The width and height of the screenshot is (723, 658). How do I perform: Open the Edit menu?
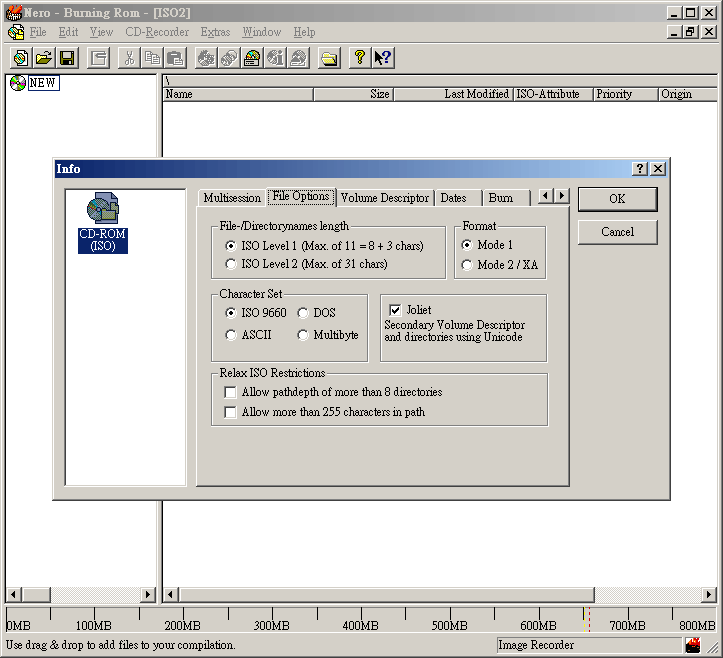68,32
